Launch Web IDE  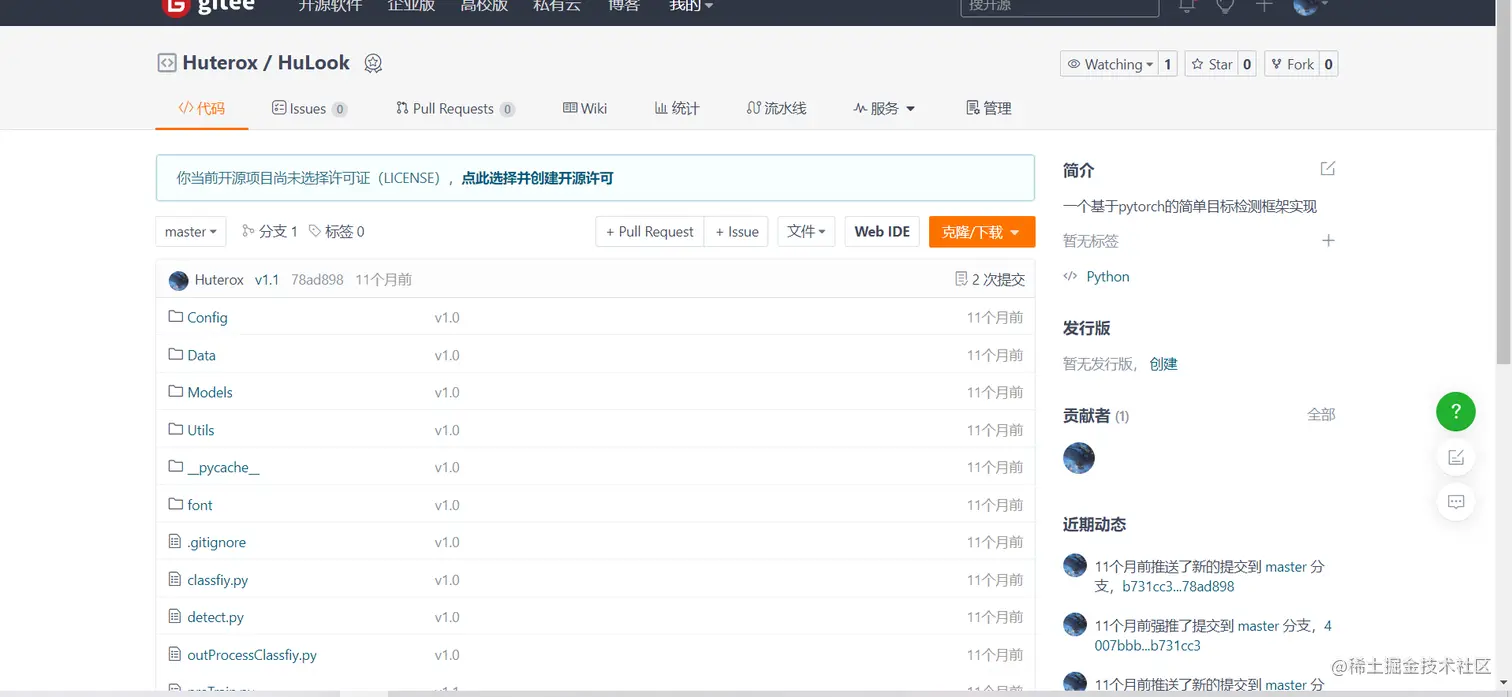(882, 231)
